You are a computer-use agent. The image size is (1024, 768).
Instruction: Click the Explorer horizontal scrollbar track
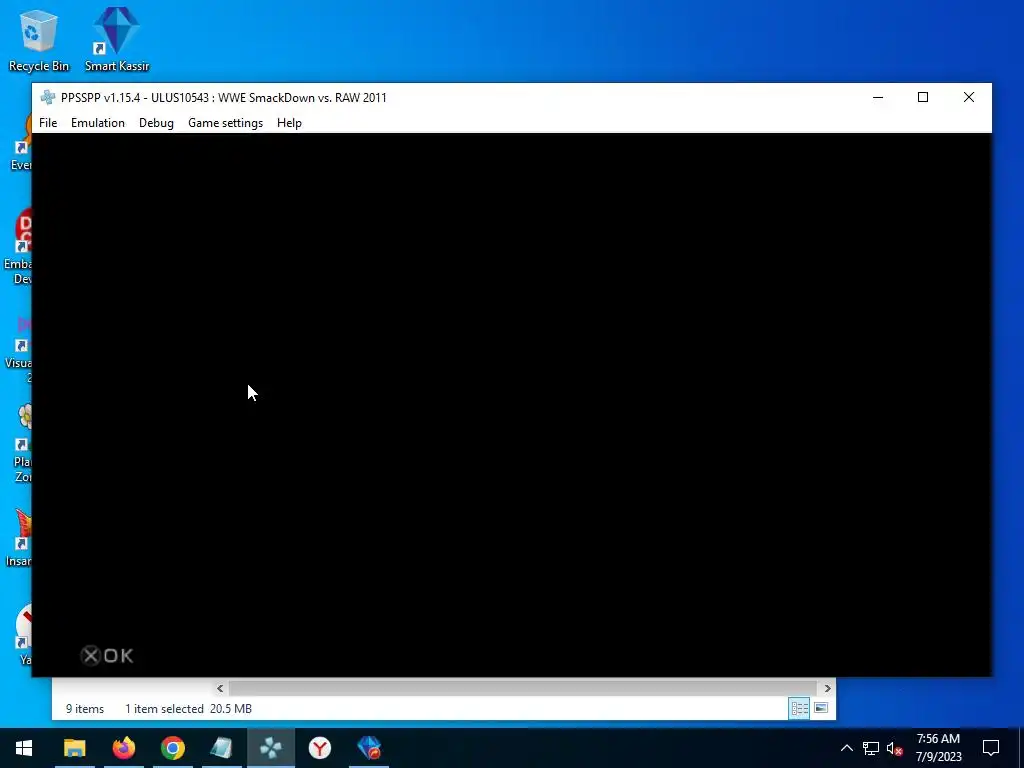pos(522,688)
